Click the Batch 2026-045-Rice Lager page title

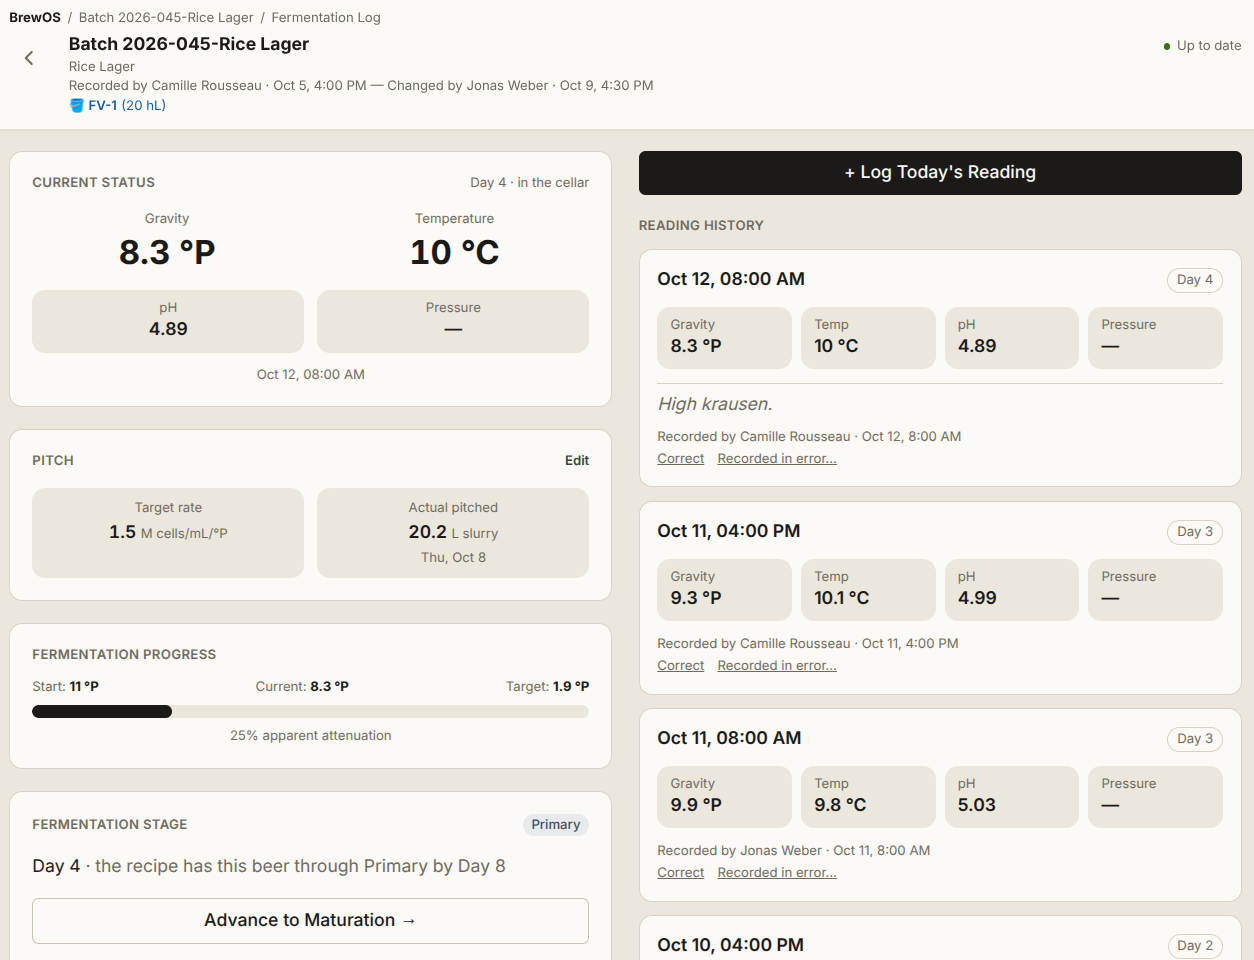(189, 44)
